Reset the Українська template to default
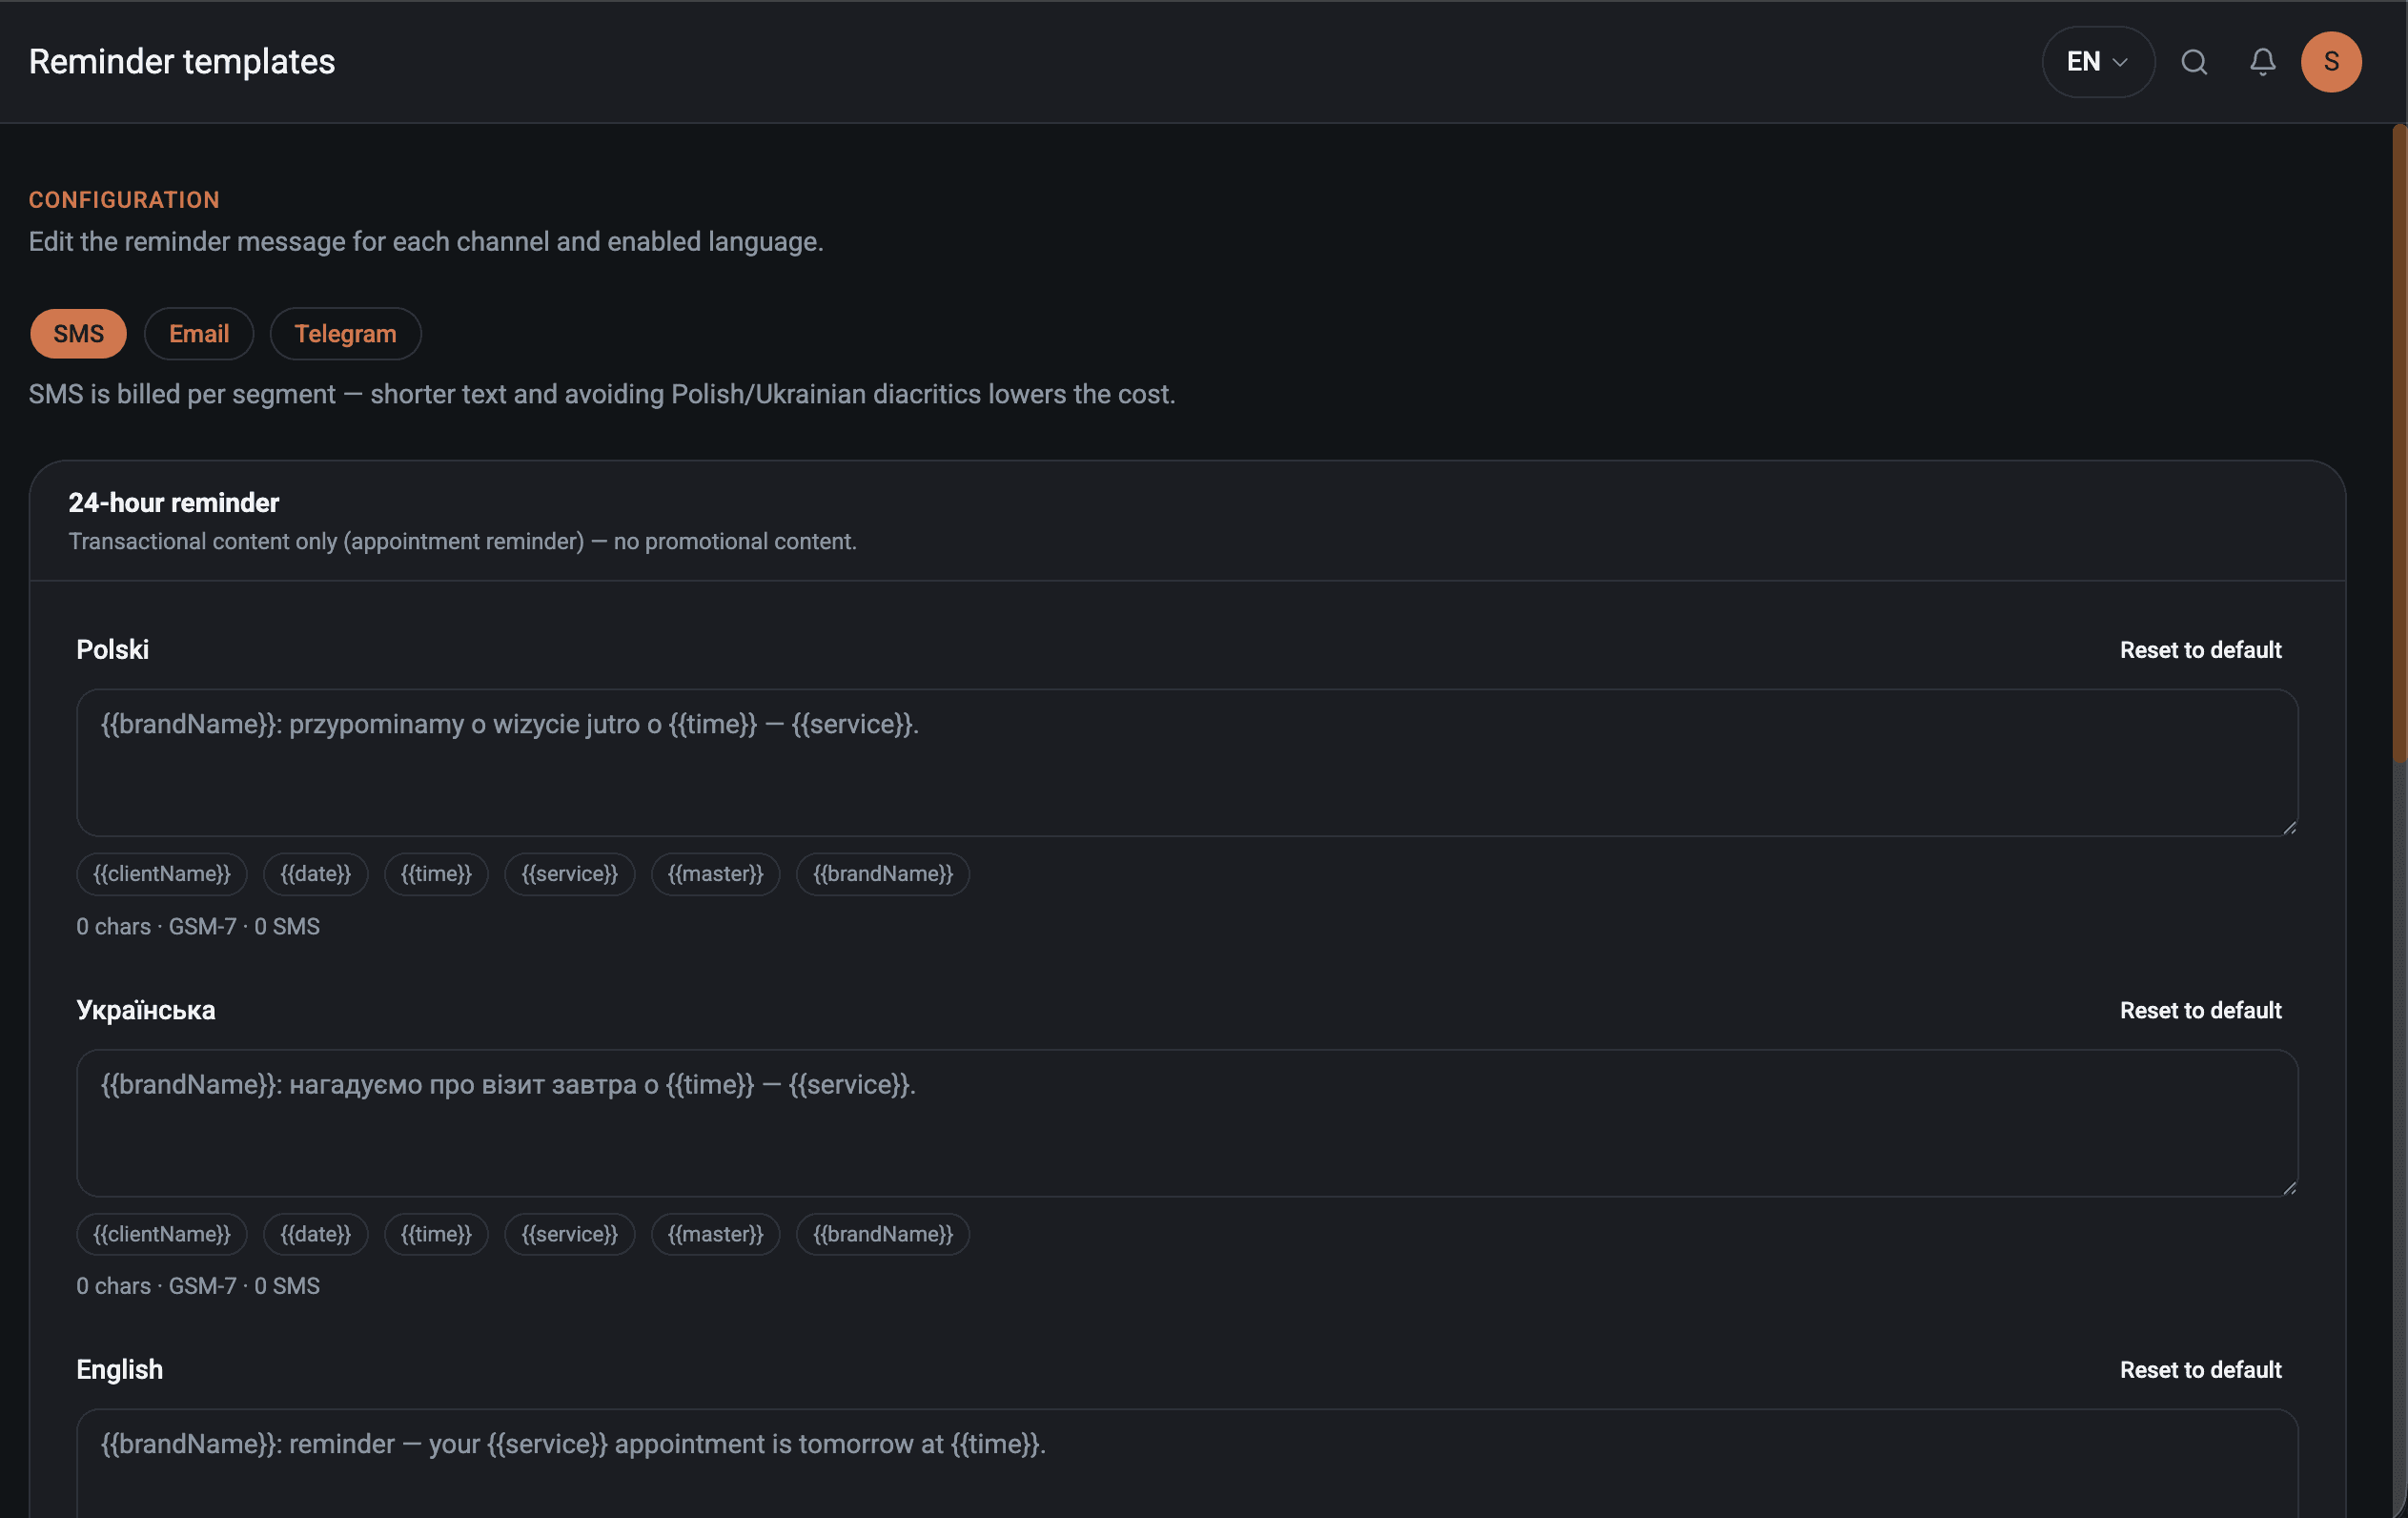 [2200, 1010]
